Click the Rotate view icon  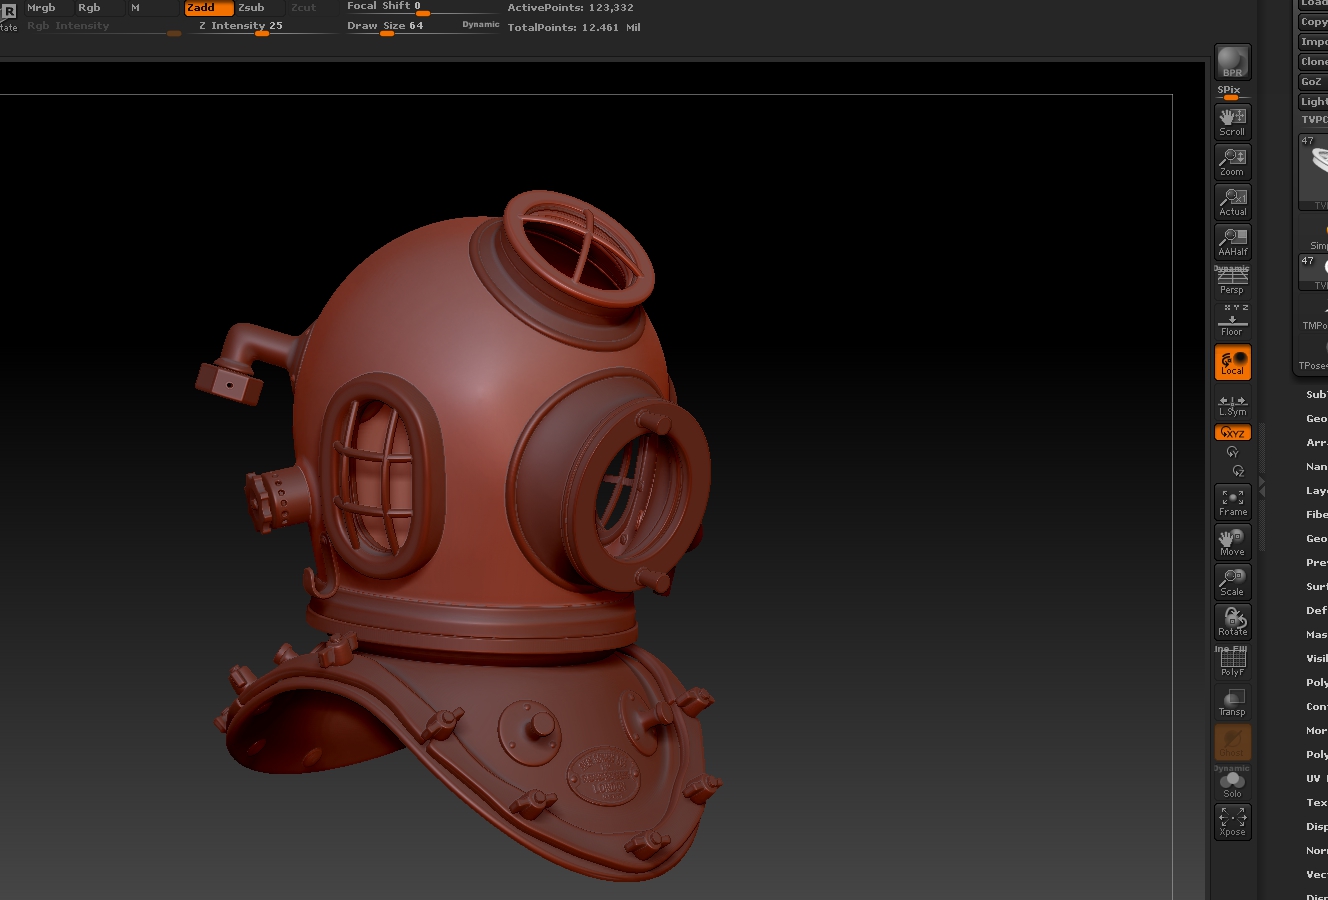point(1232,622)
